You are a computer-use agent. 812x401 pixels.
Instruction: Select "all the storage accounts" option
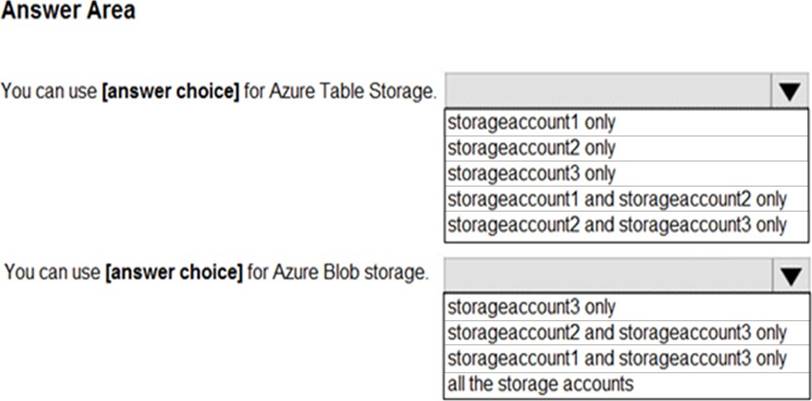coord(540,382)
